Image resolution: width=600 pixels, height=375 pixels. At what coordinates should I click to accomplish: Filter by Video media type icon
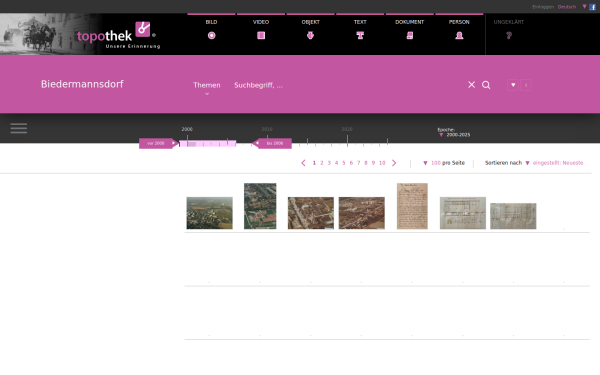(x=261, y=36)
